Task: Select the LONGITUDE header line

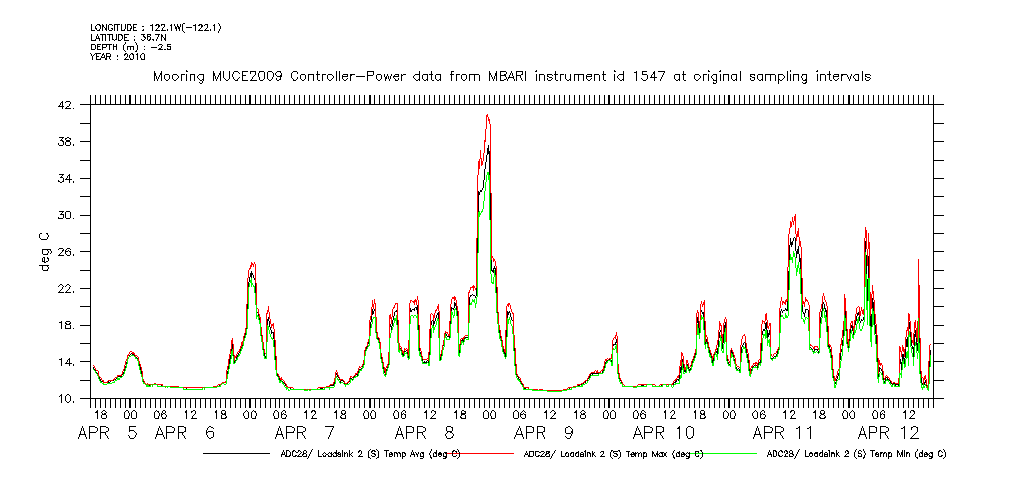Action: coord(155,27)
